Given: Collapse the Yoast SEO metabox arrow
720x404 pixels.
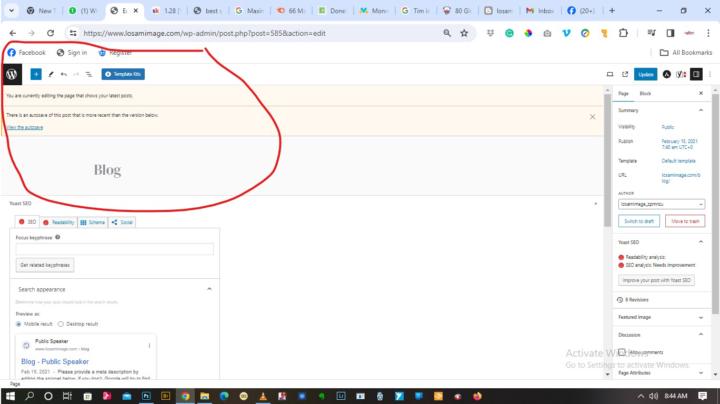Looking at the screenshot, I should click(x=596, y=203).
